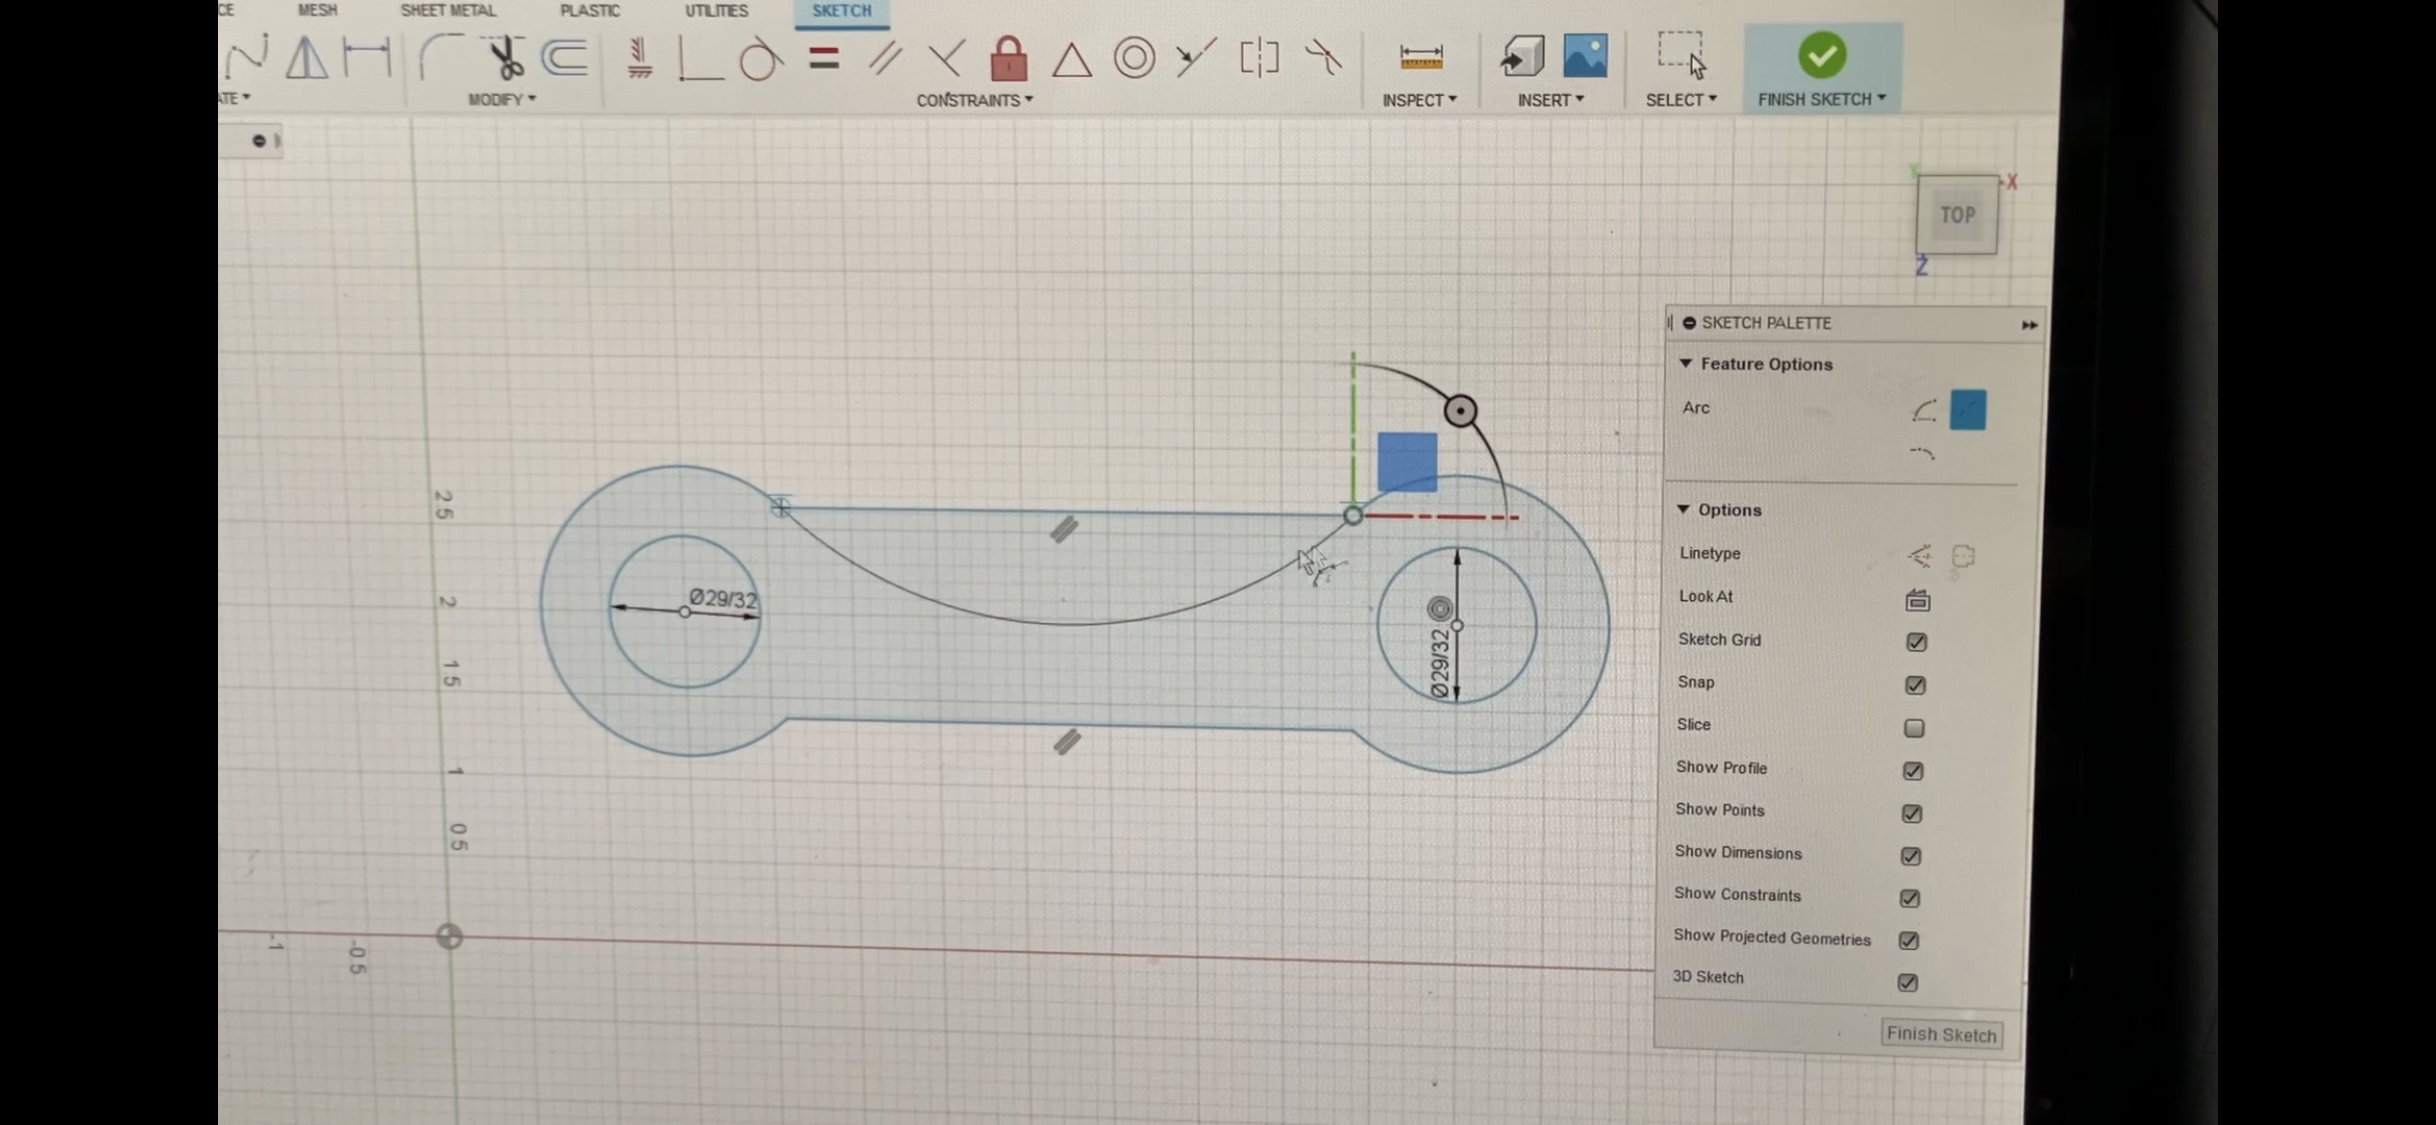The height and width of the screenshot is (1125, 2436).
Task: Enable the Slice checkbox
Action: 1914,728
